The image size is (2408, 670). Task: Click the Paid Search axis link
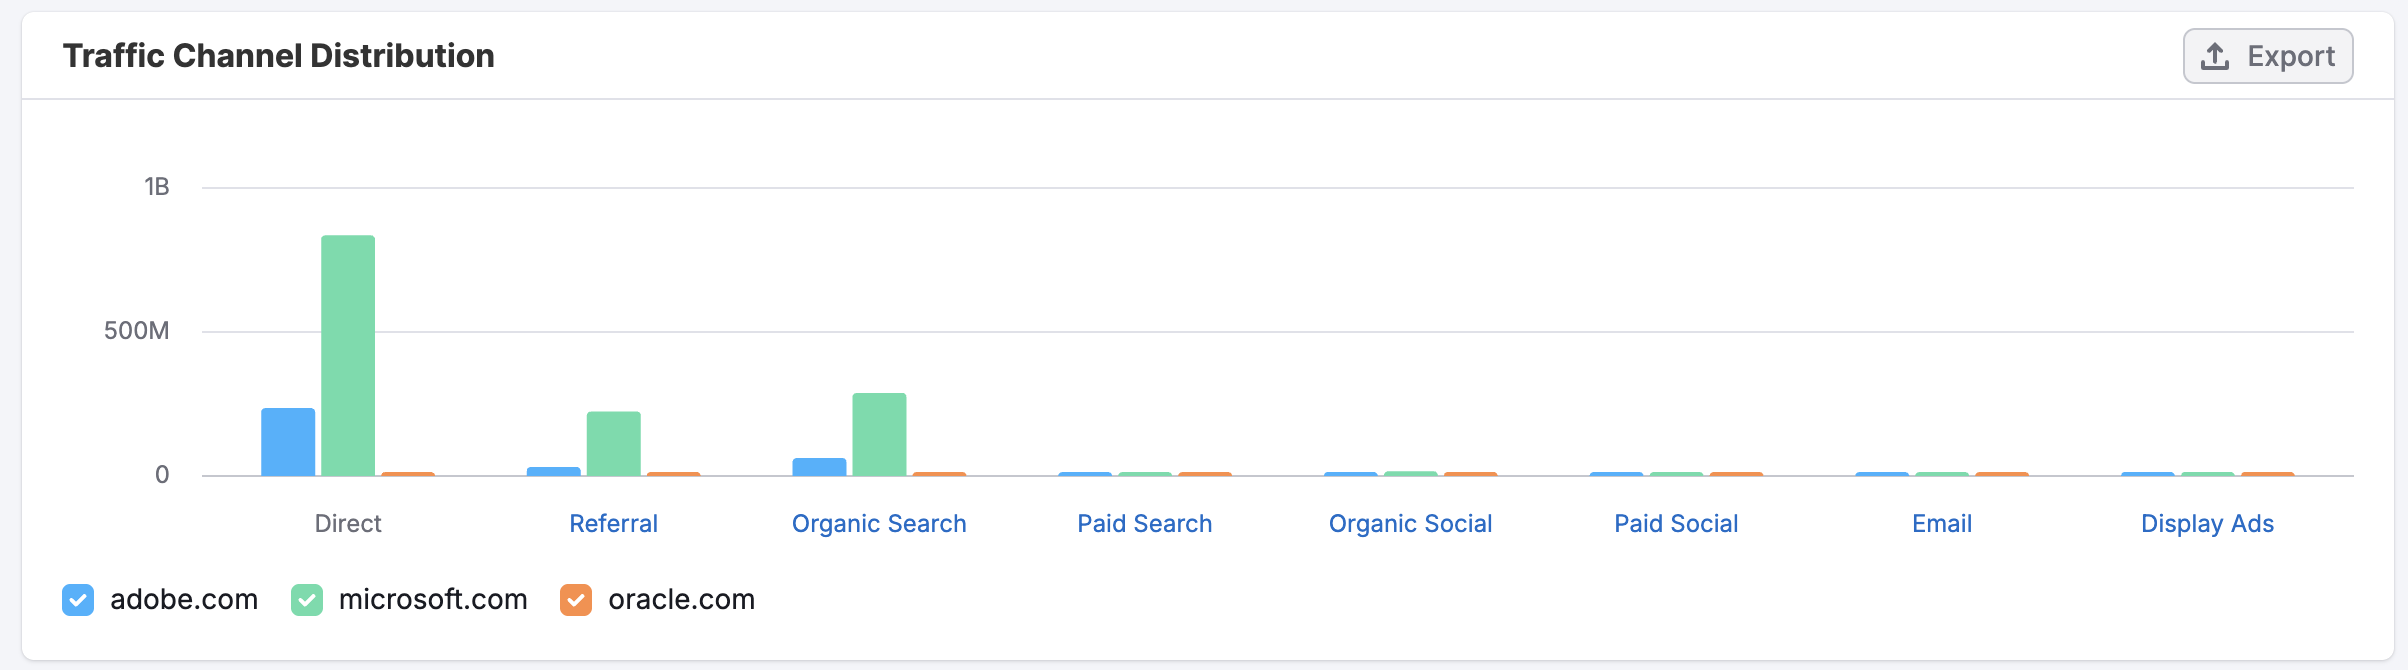(x=1144, y=524)
